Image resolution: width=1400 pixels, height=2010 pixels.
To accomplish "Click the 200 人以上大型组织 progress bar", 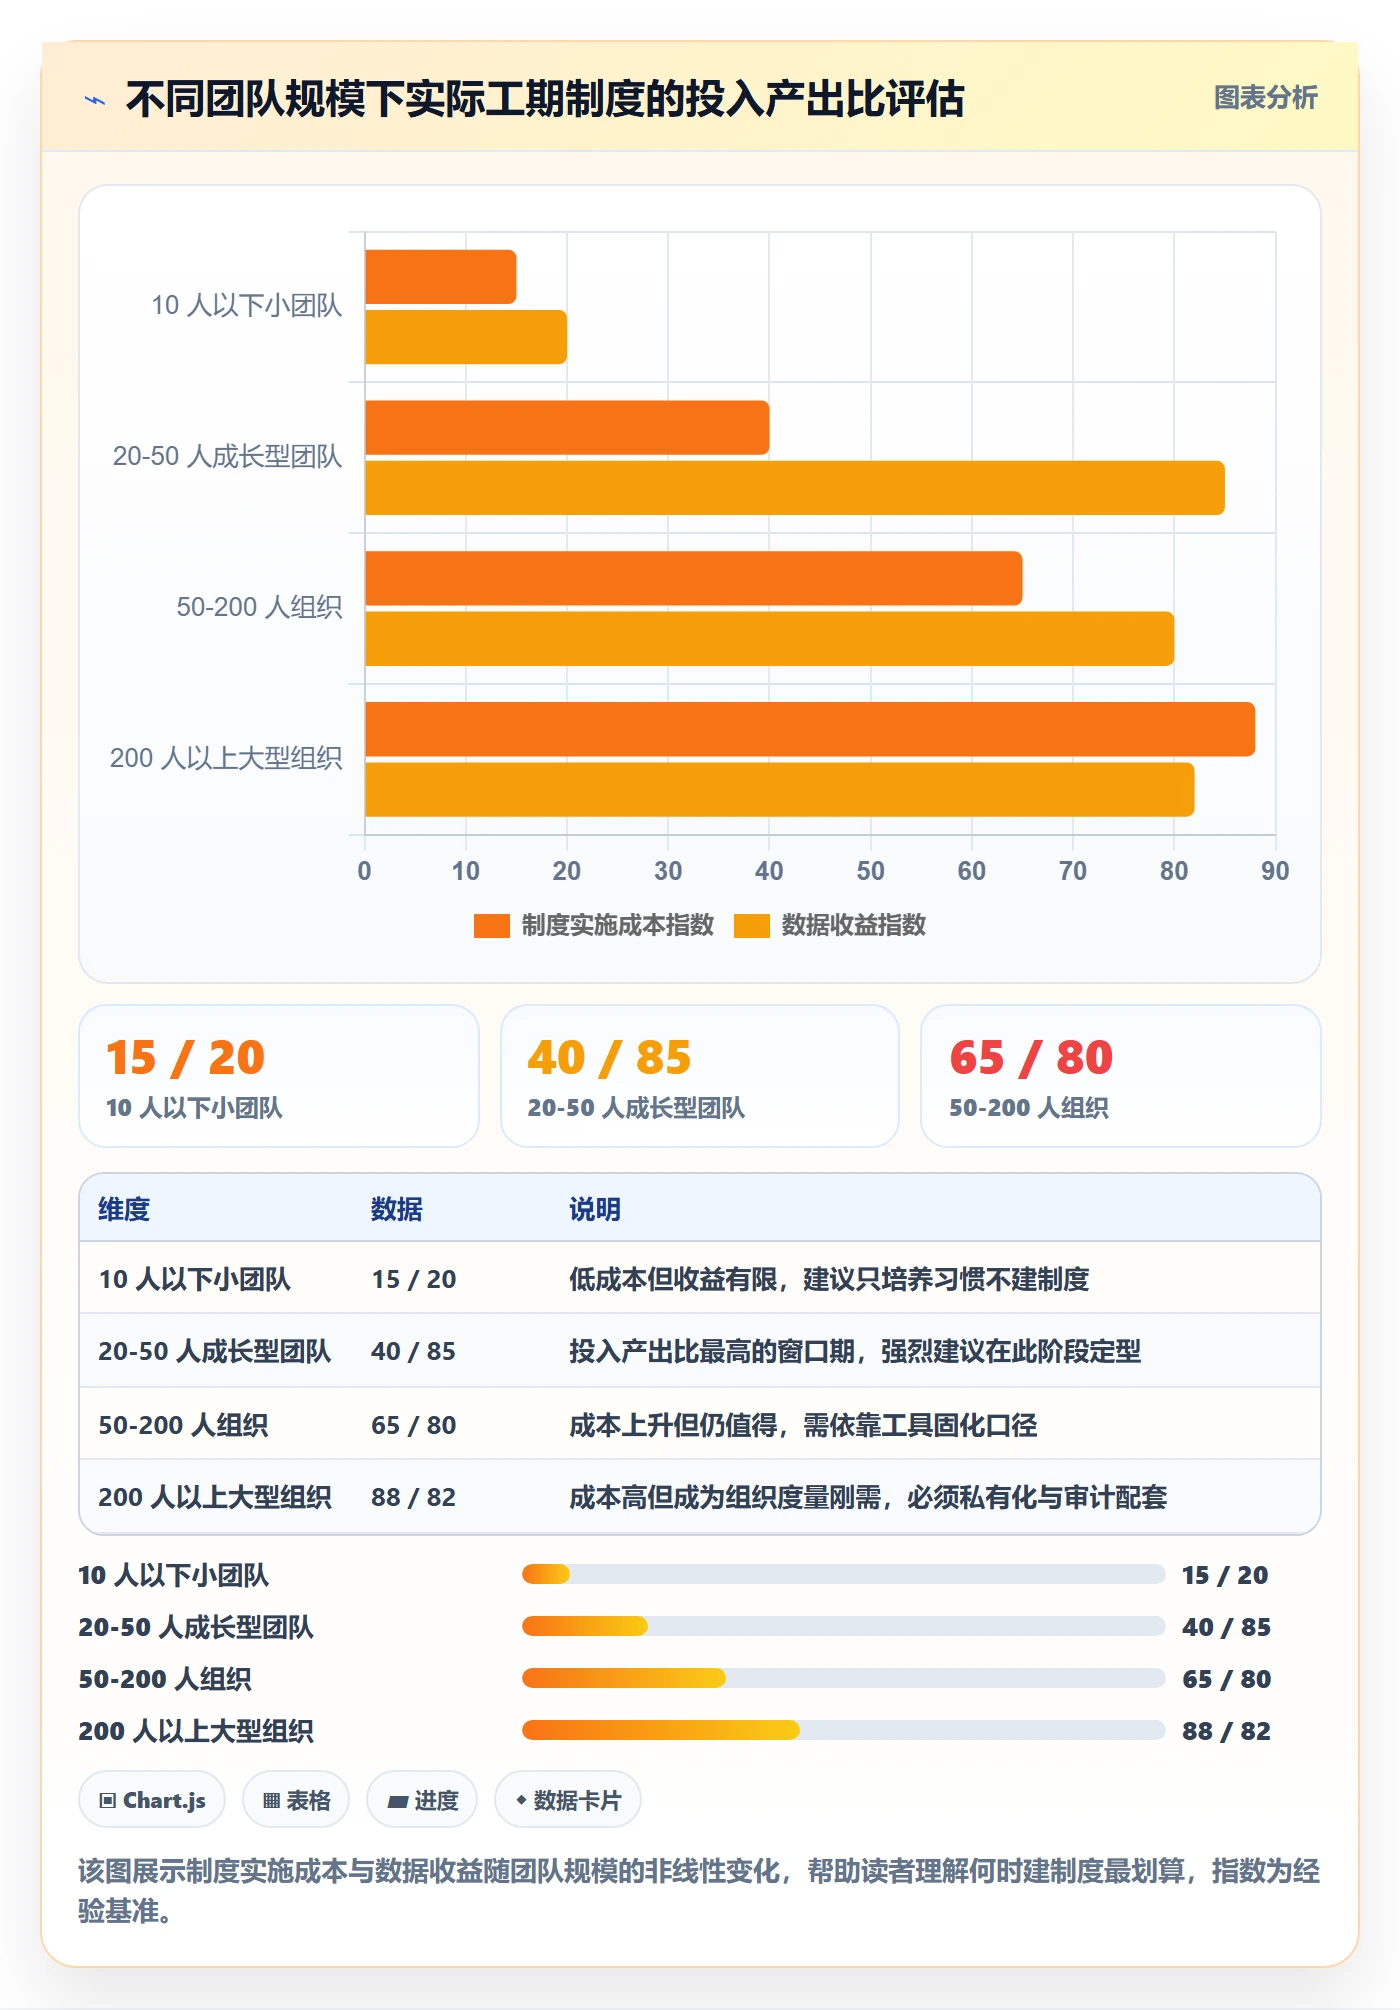I will pos(843,1730).
